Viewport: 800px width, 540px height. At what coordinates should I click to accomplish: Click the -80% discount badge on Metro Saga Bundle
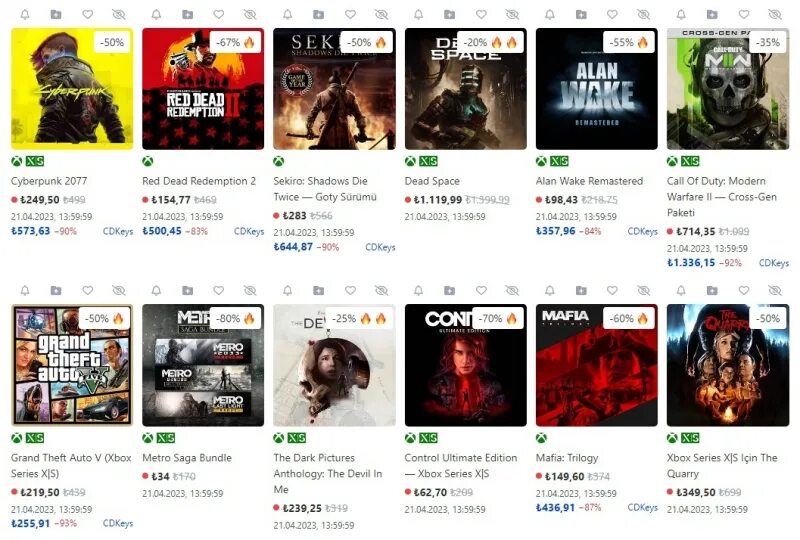[235, 318]
